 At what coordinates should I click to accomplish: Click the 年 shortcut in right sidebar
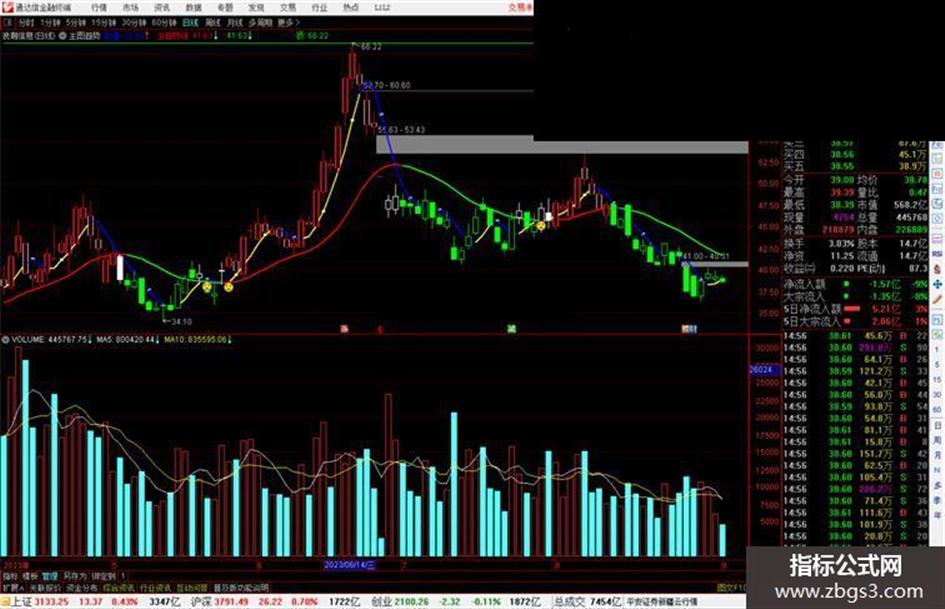click(x=937, y=515)
